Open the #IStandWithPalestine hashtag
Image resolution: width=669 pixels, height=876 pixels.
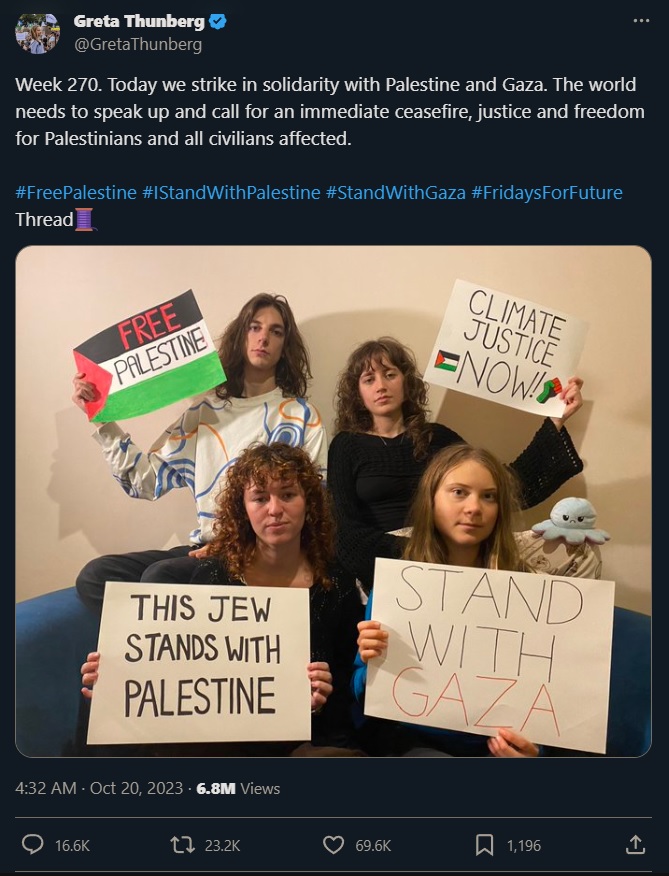231,193
